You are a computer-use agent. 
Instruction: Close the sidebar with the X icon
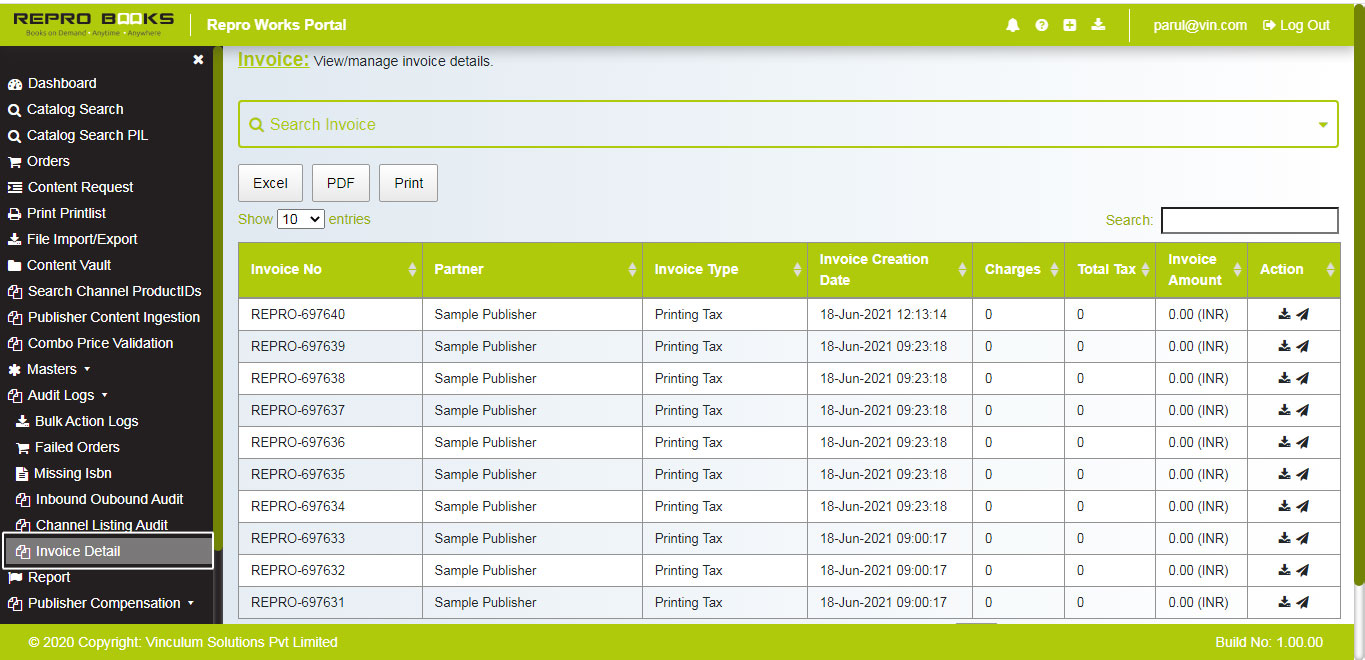[197, 59]
